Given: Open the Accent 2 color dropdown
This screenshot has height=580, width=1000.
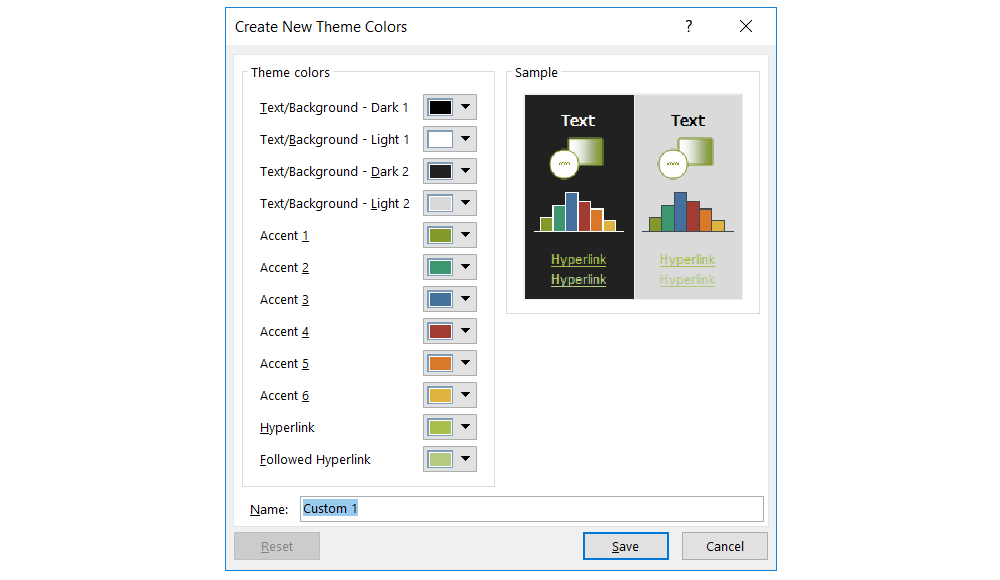Looking at the screenshot, I should click(x=465, y=267).
